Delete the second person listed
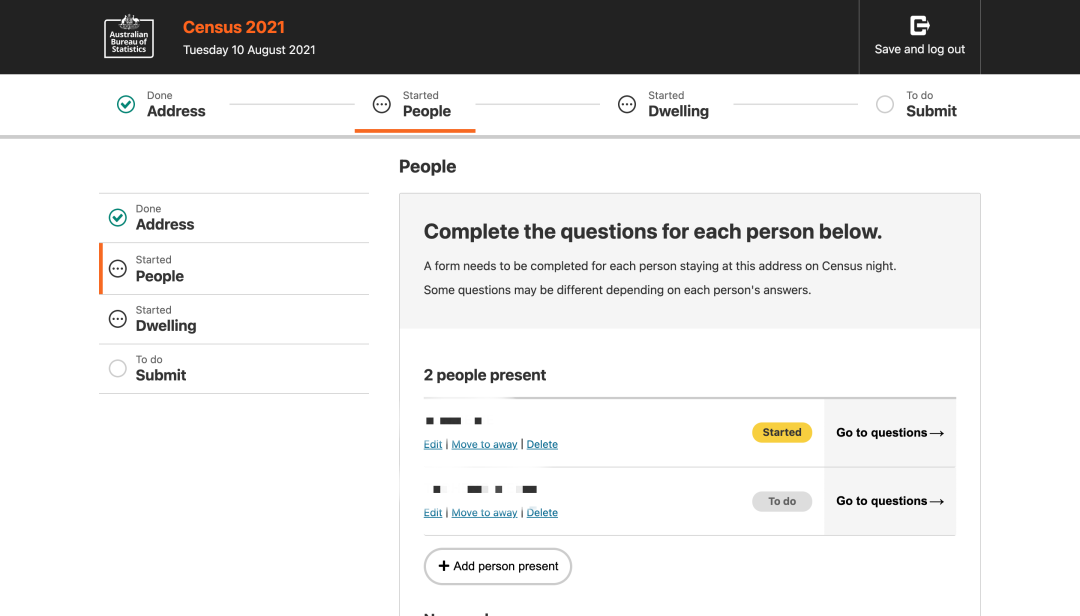The height and width of the screenshot is (616, 1080). [x=542, y=513]
